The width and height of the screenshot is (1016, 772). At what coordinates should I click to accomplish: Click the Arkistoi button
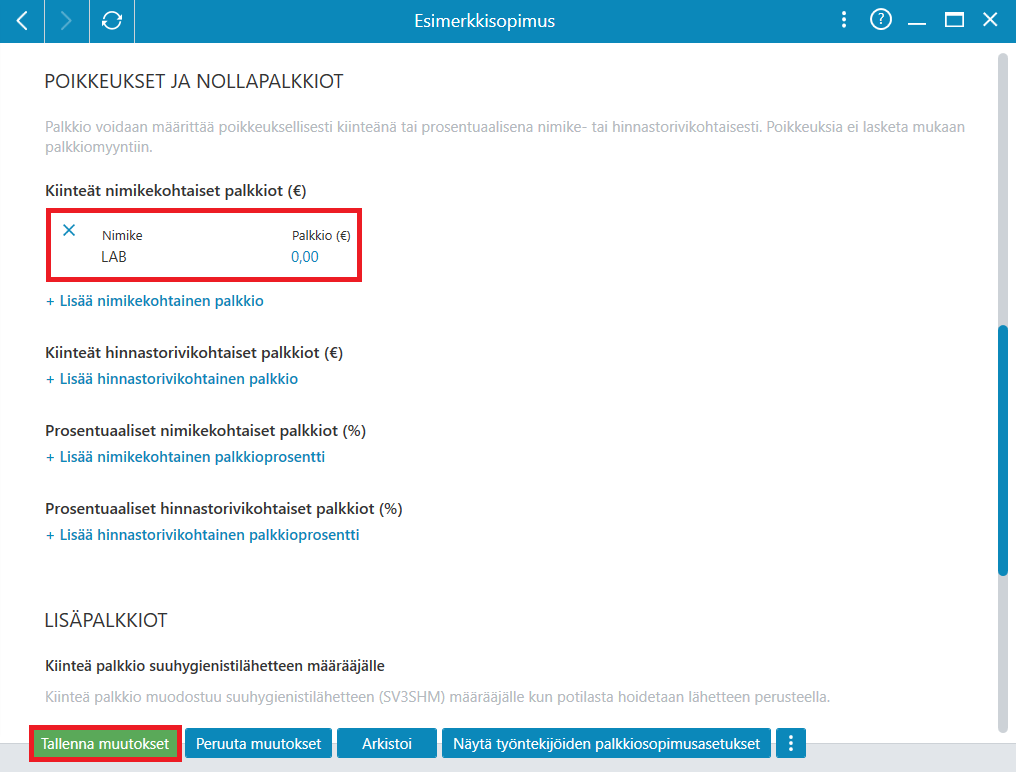[387, 743]
